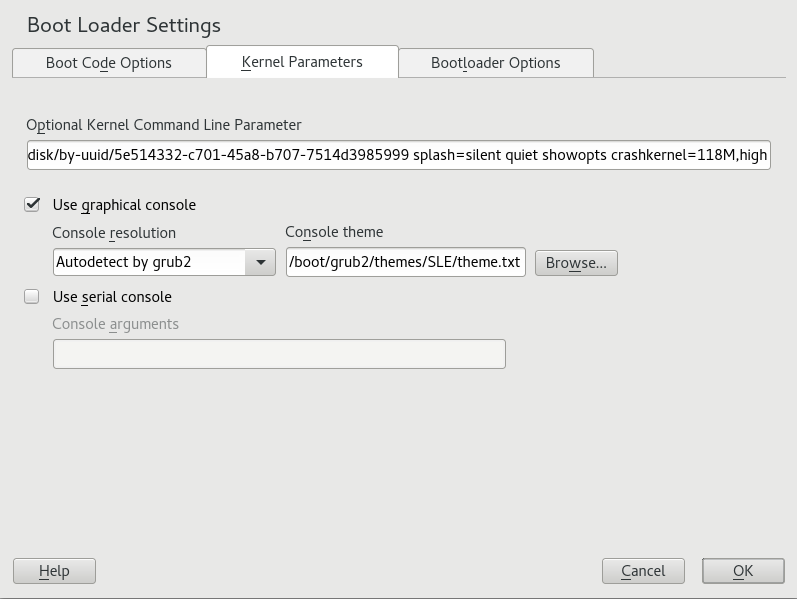
Task: Click the Console arguments text field
Action: (x=279, y=354)
